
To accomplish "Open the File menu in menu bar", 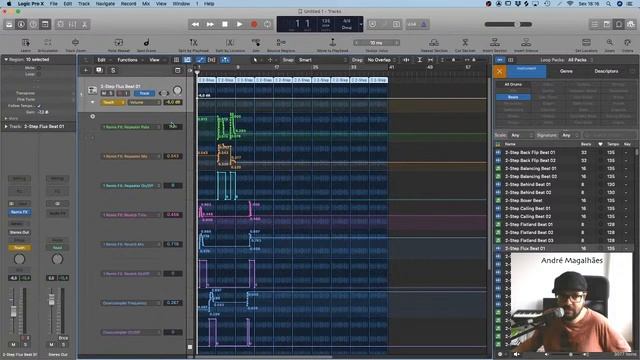I will point(53,4).
